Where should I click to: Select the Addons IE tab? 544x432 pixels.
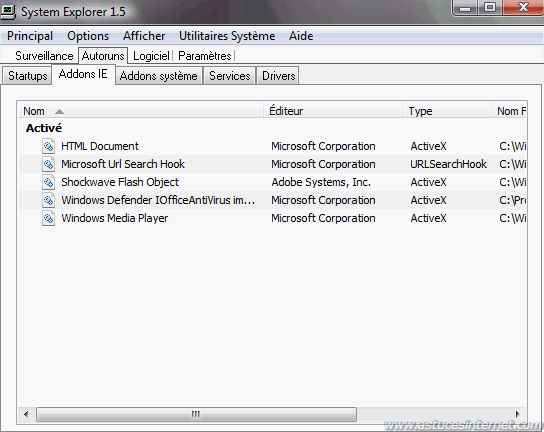point(83,74)
